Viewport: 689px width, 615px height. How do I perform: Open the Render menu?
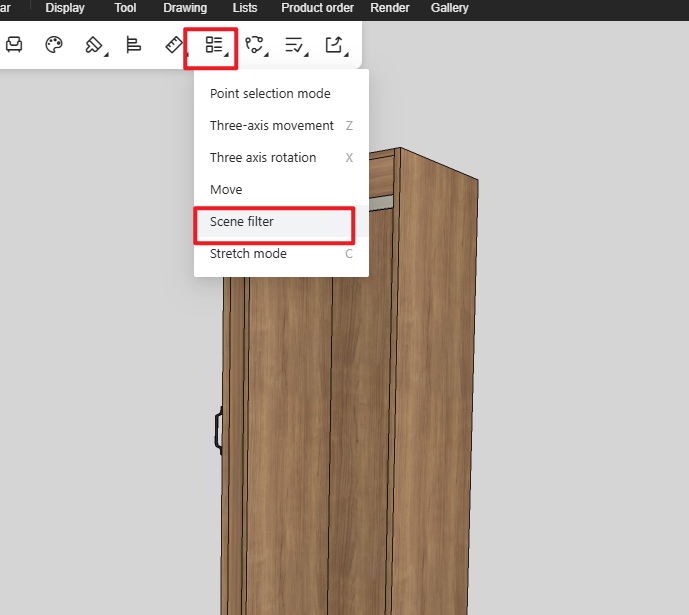[390, 8]
